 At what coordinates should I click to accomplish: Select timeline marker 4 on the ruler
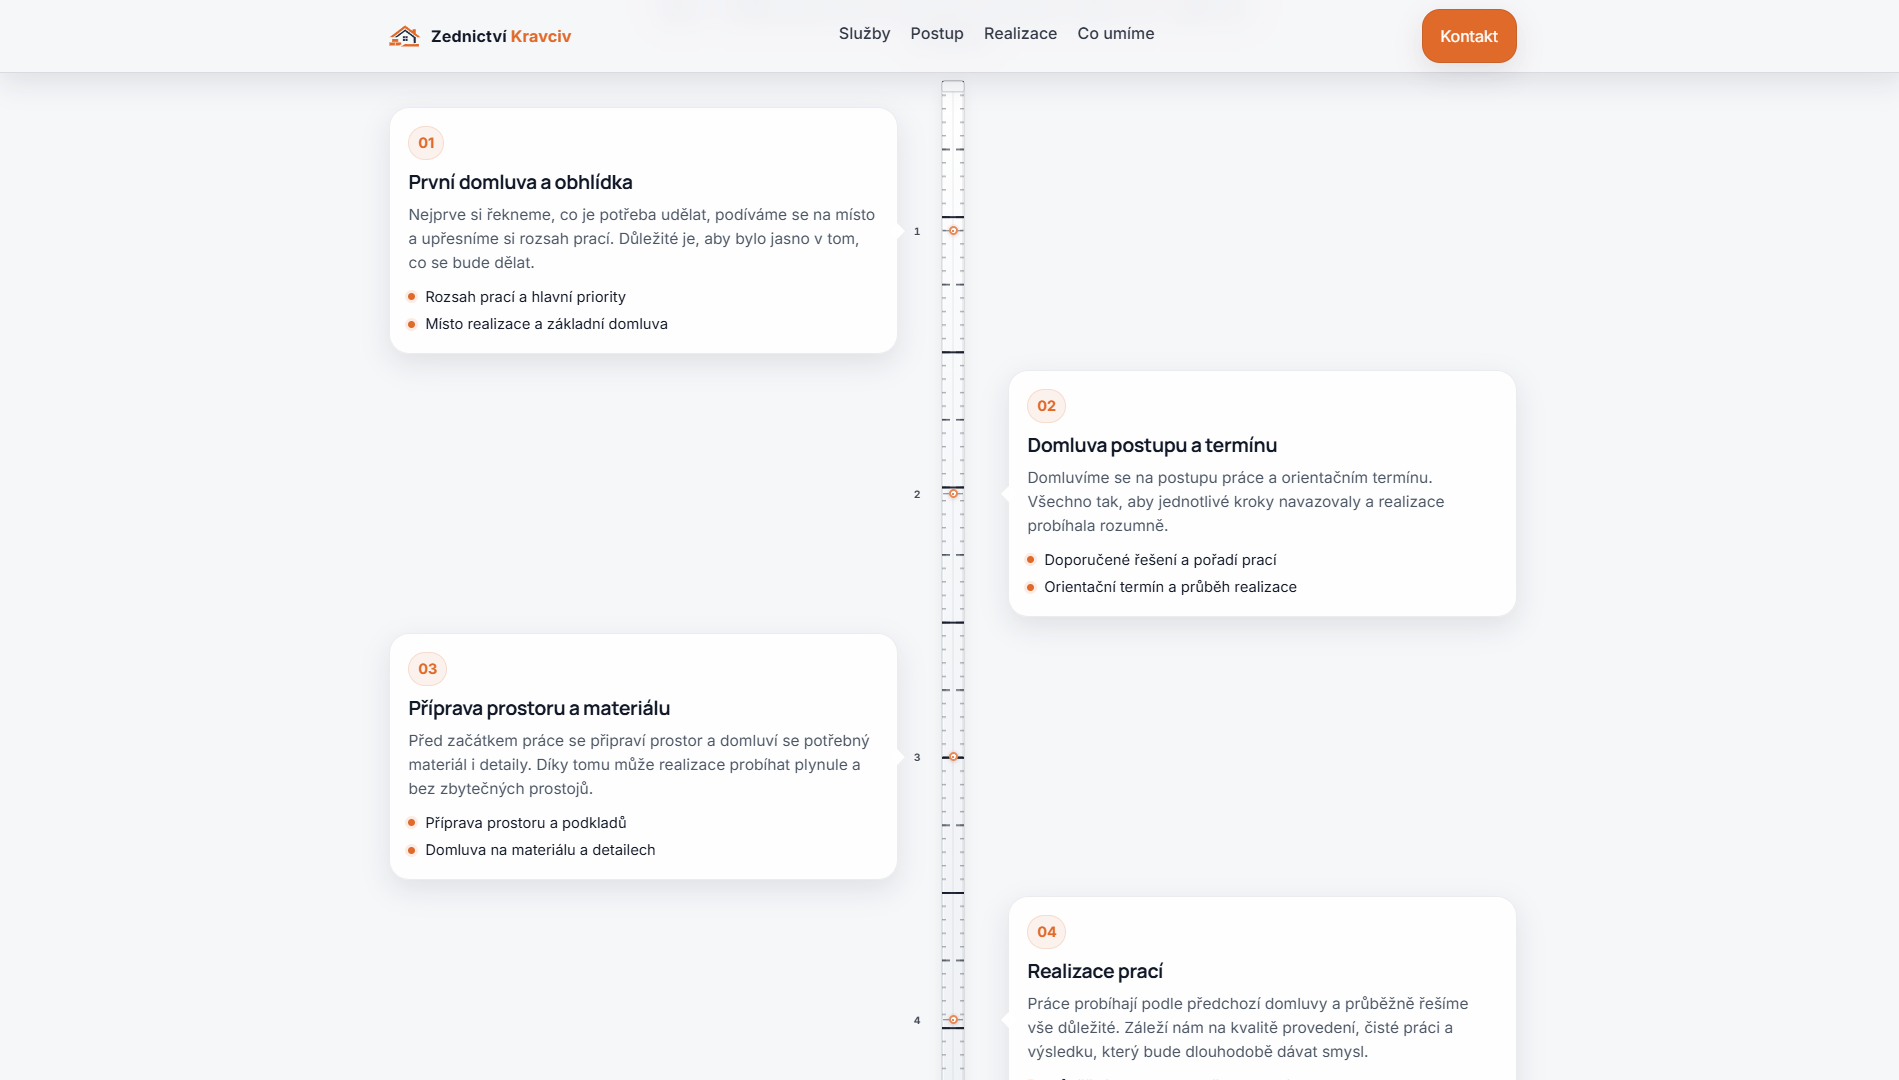coord(953,1020)
